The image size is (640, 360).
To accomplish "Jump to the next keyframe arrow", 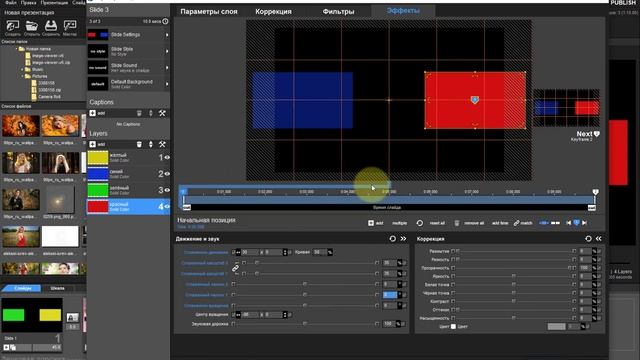I will point(584,223).
